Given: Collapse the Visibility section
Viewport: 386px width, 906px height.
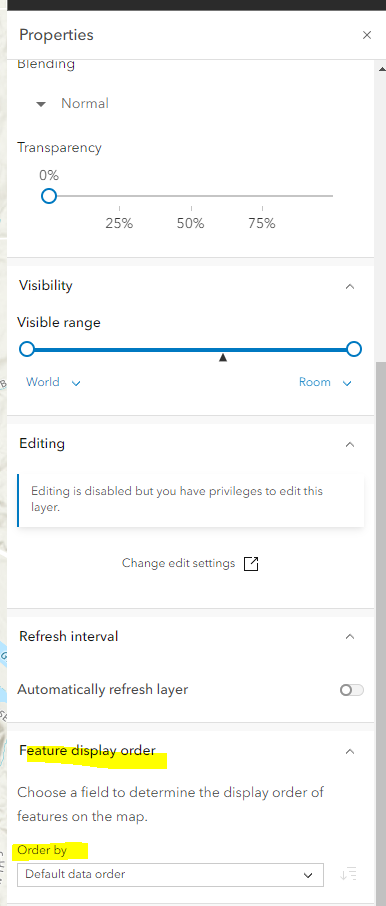Looking at the screenshot, I should click(350, 286).
